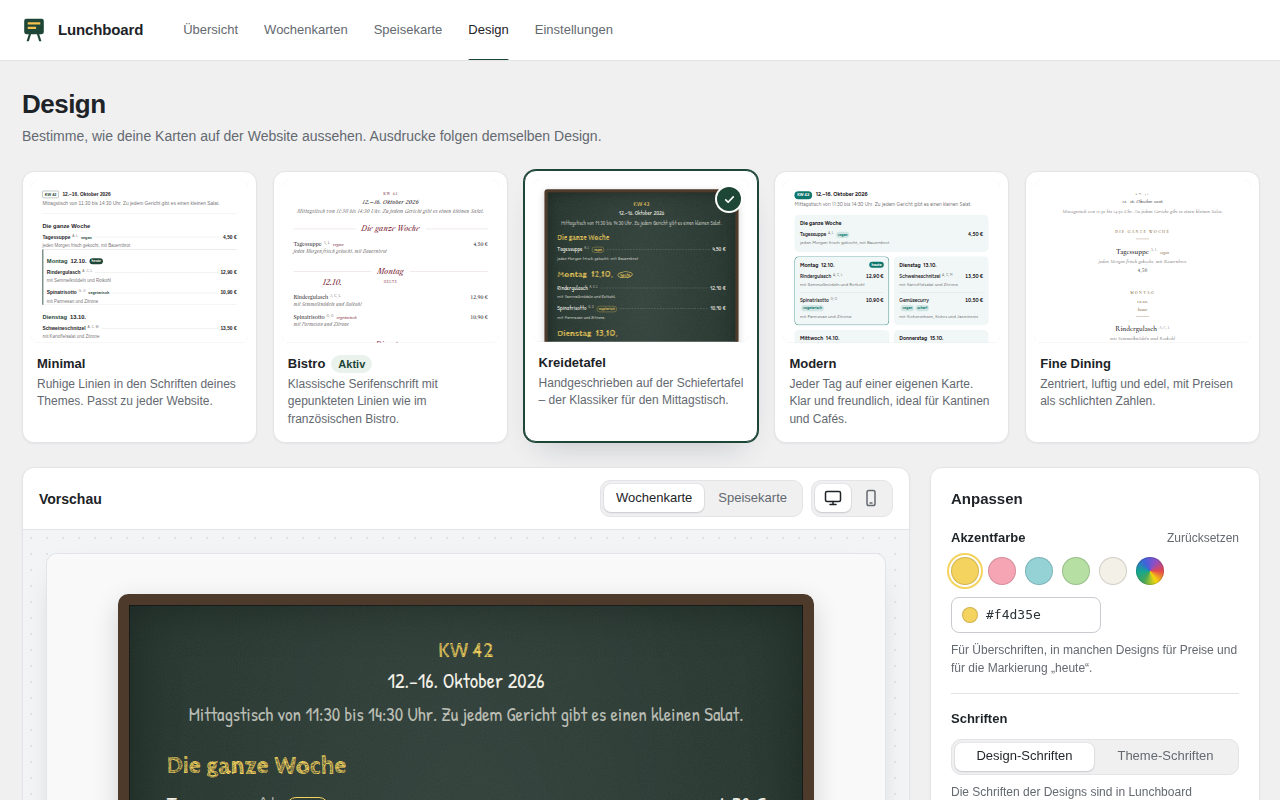Click the Akzentfarbe label

click(988, 538)
